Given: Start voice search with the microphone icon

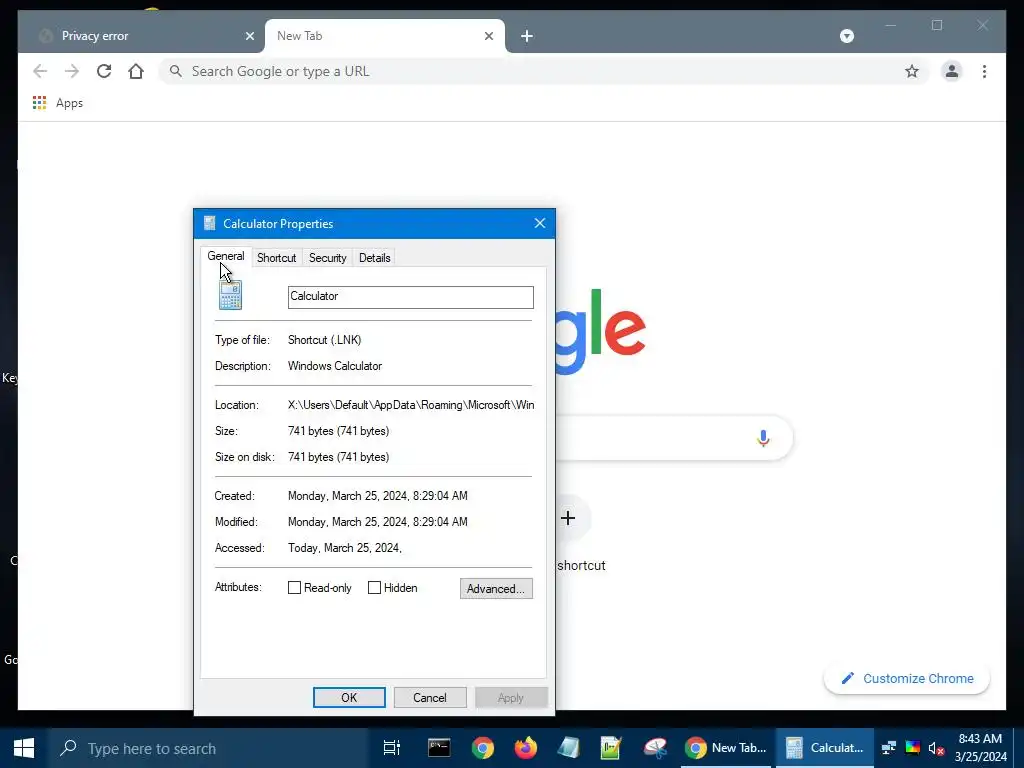Looking at the screenshot, I should coord(763,438).
